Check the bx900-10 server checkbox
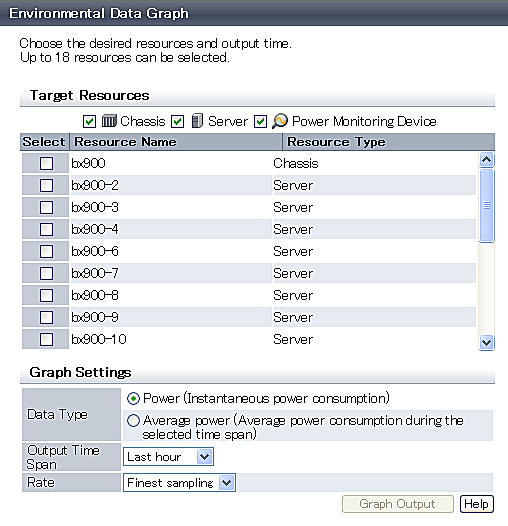This screenshot has height=526, width=508. point(46,339)
